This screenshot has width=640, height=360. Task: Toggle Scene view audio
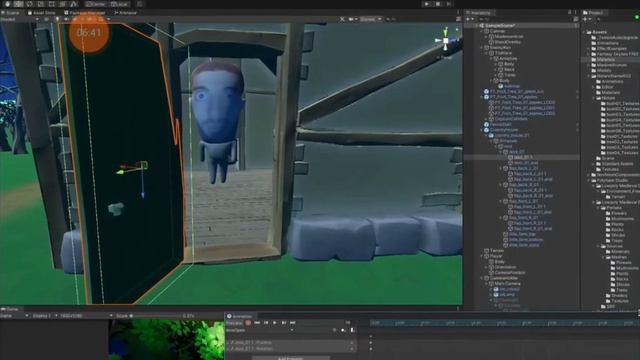tap(66, 19)
